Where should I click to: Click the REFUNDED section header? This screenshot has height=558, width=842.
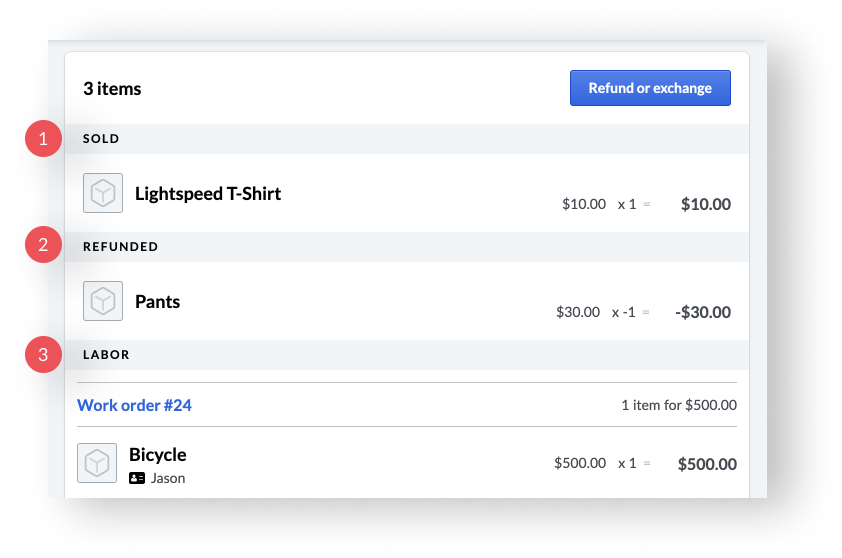point(407,247)
